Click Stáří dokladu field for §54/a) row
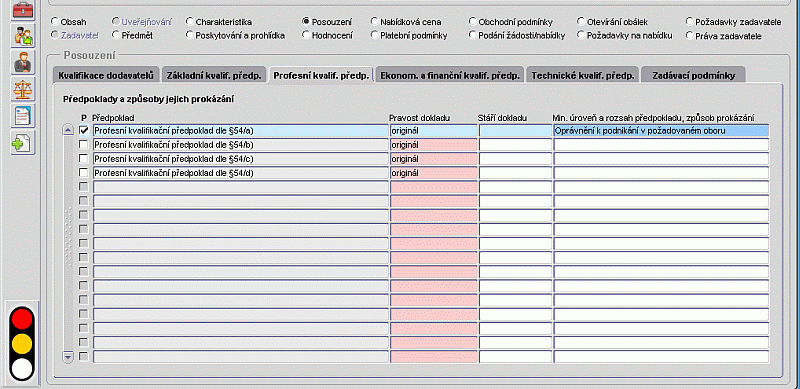Screen dimensions: 800x389 pyautogui.click(x=515, y=131)
